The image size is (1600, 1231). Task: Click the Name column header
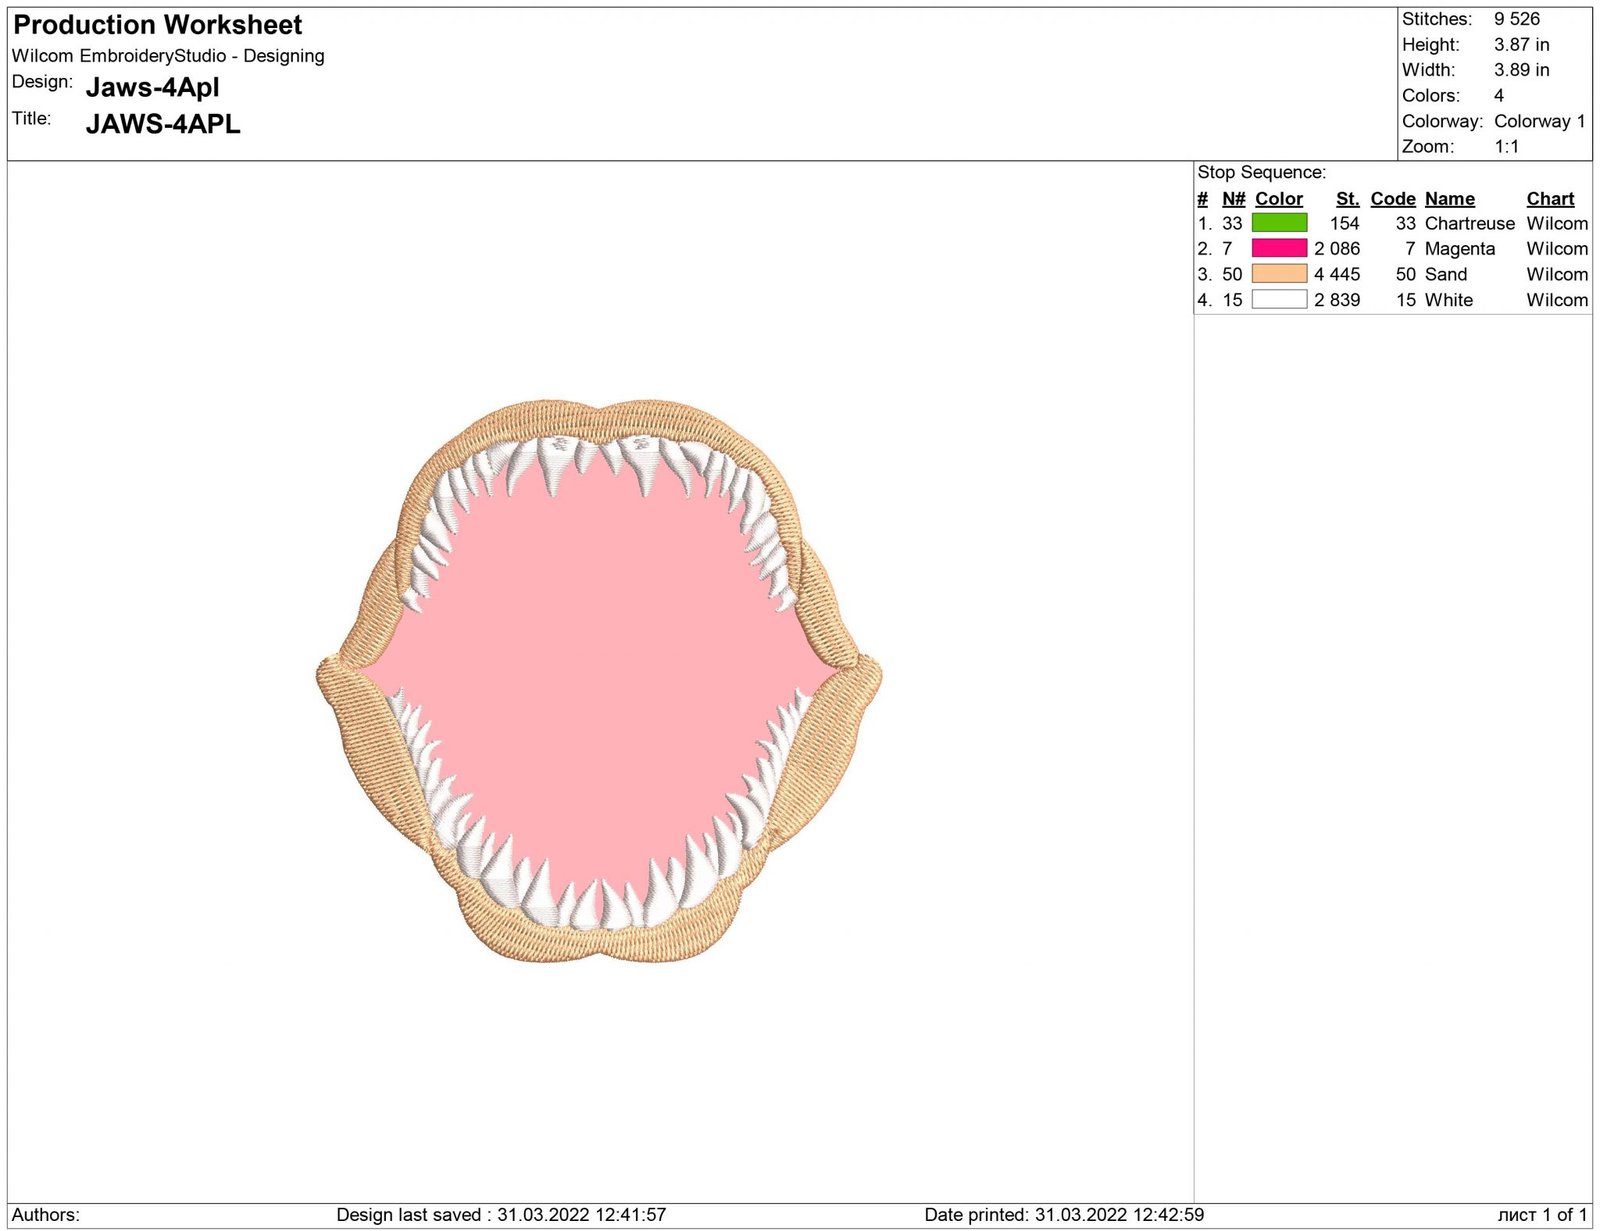1449,198
